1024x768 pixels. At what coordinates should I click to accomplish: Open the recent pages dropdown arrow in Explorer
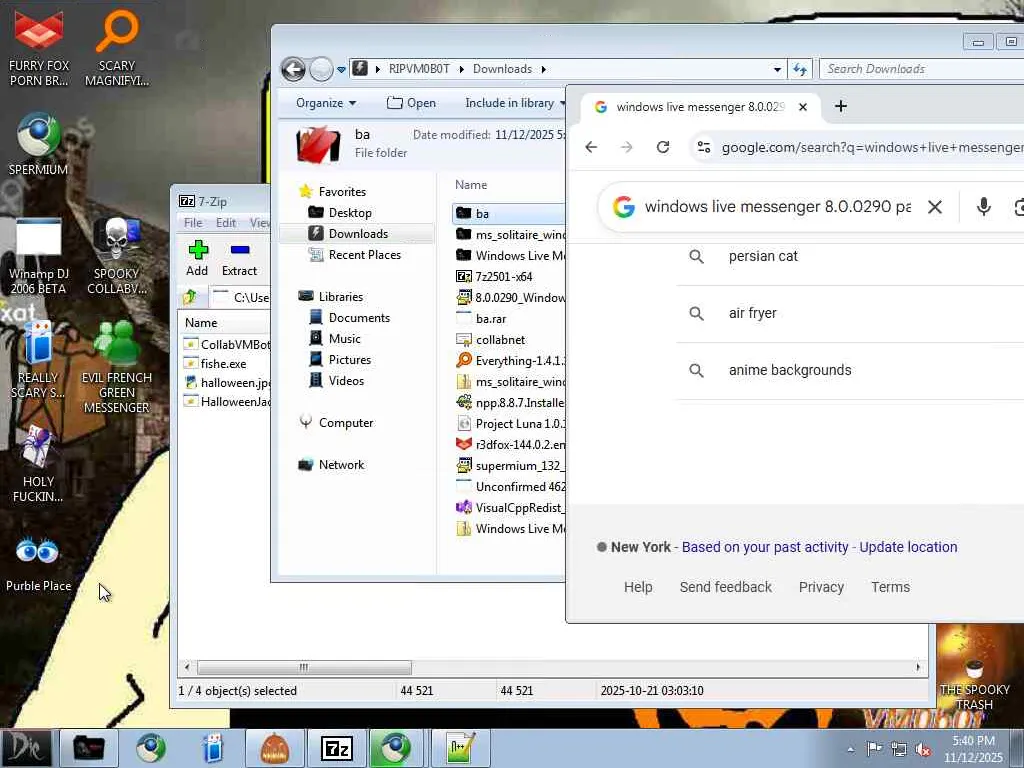(341, 69)
